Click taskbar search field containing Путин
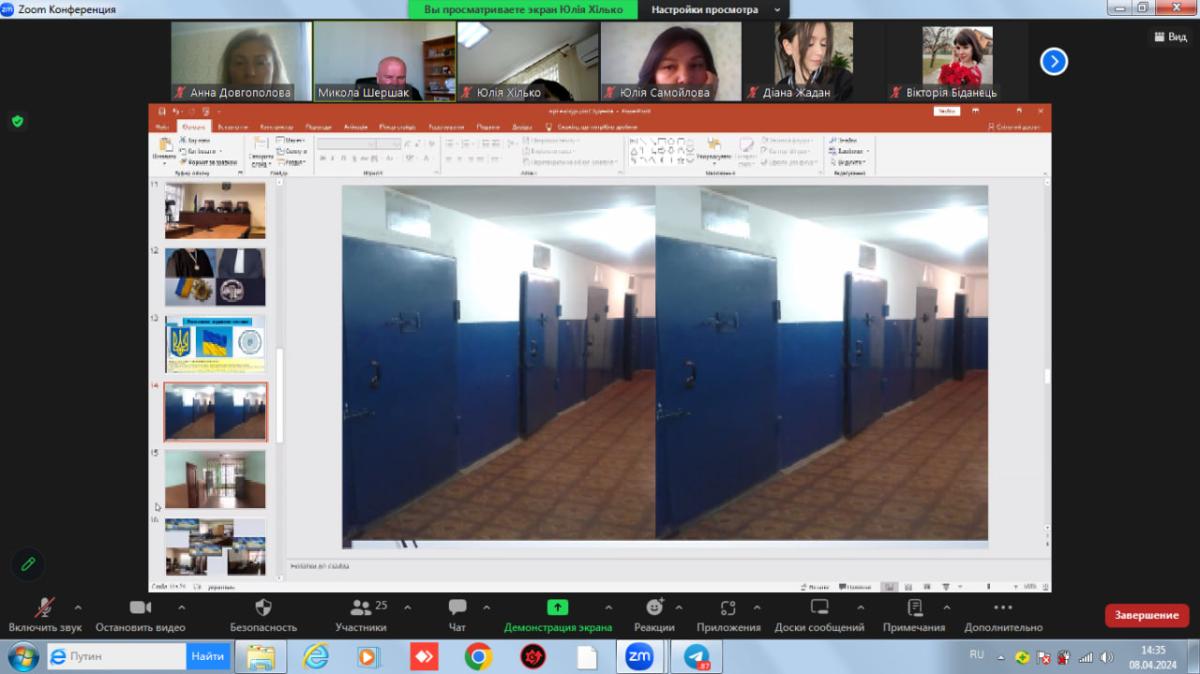This screenshot has height=674, width=1200. tap(115, 657)
